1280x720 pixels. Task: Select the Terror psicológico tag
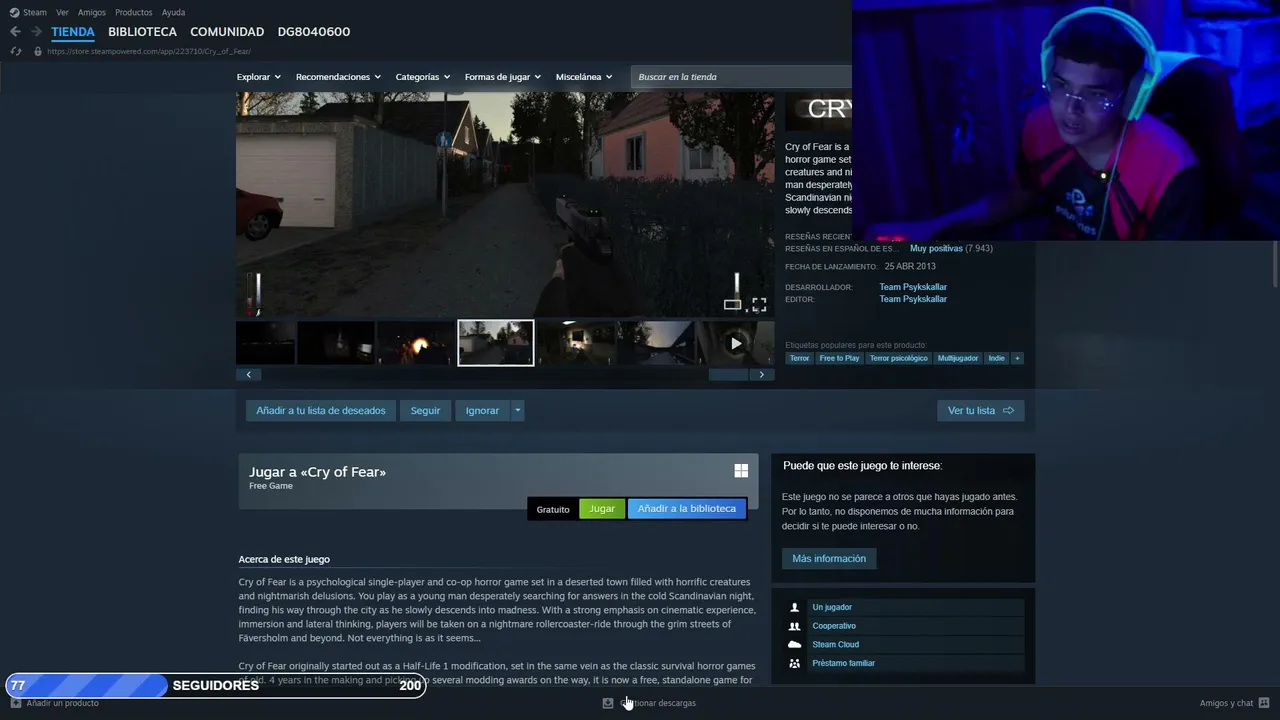pos(898,358)
